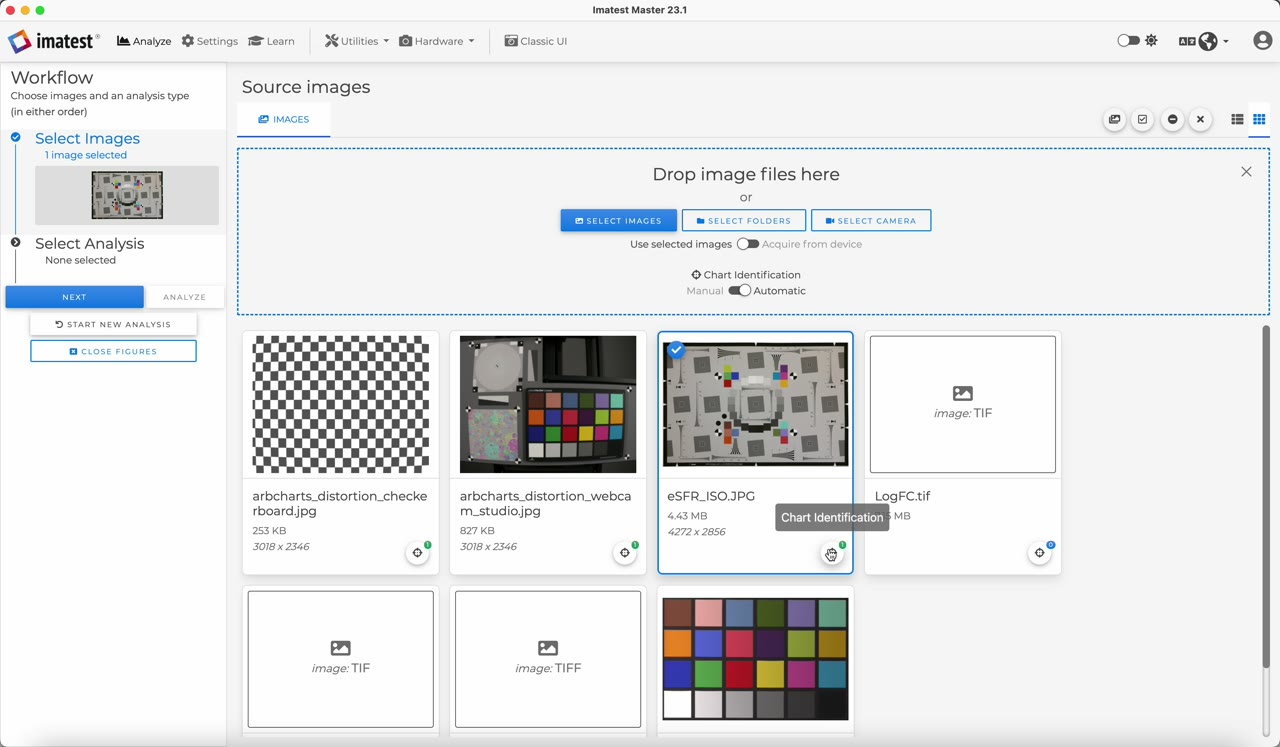Open the Analyze section
This screenshot has height=747, width=1280.
144,41
